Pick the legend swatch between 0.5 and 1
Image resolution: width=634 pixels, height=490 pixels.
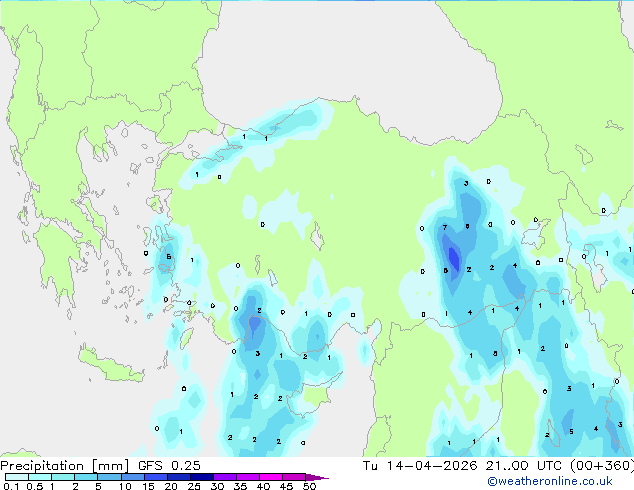(40, 477)
